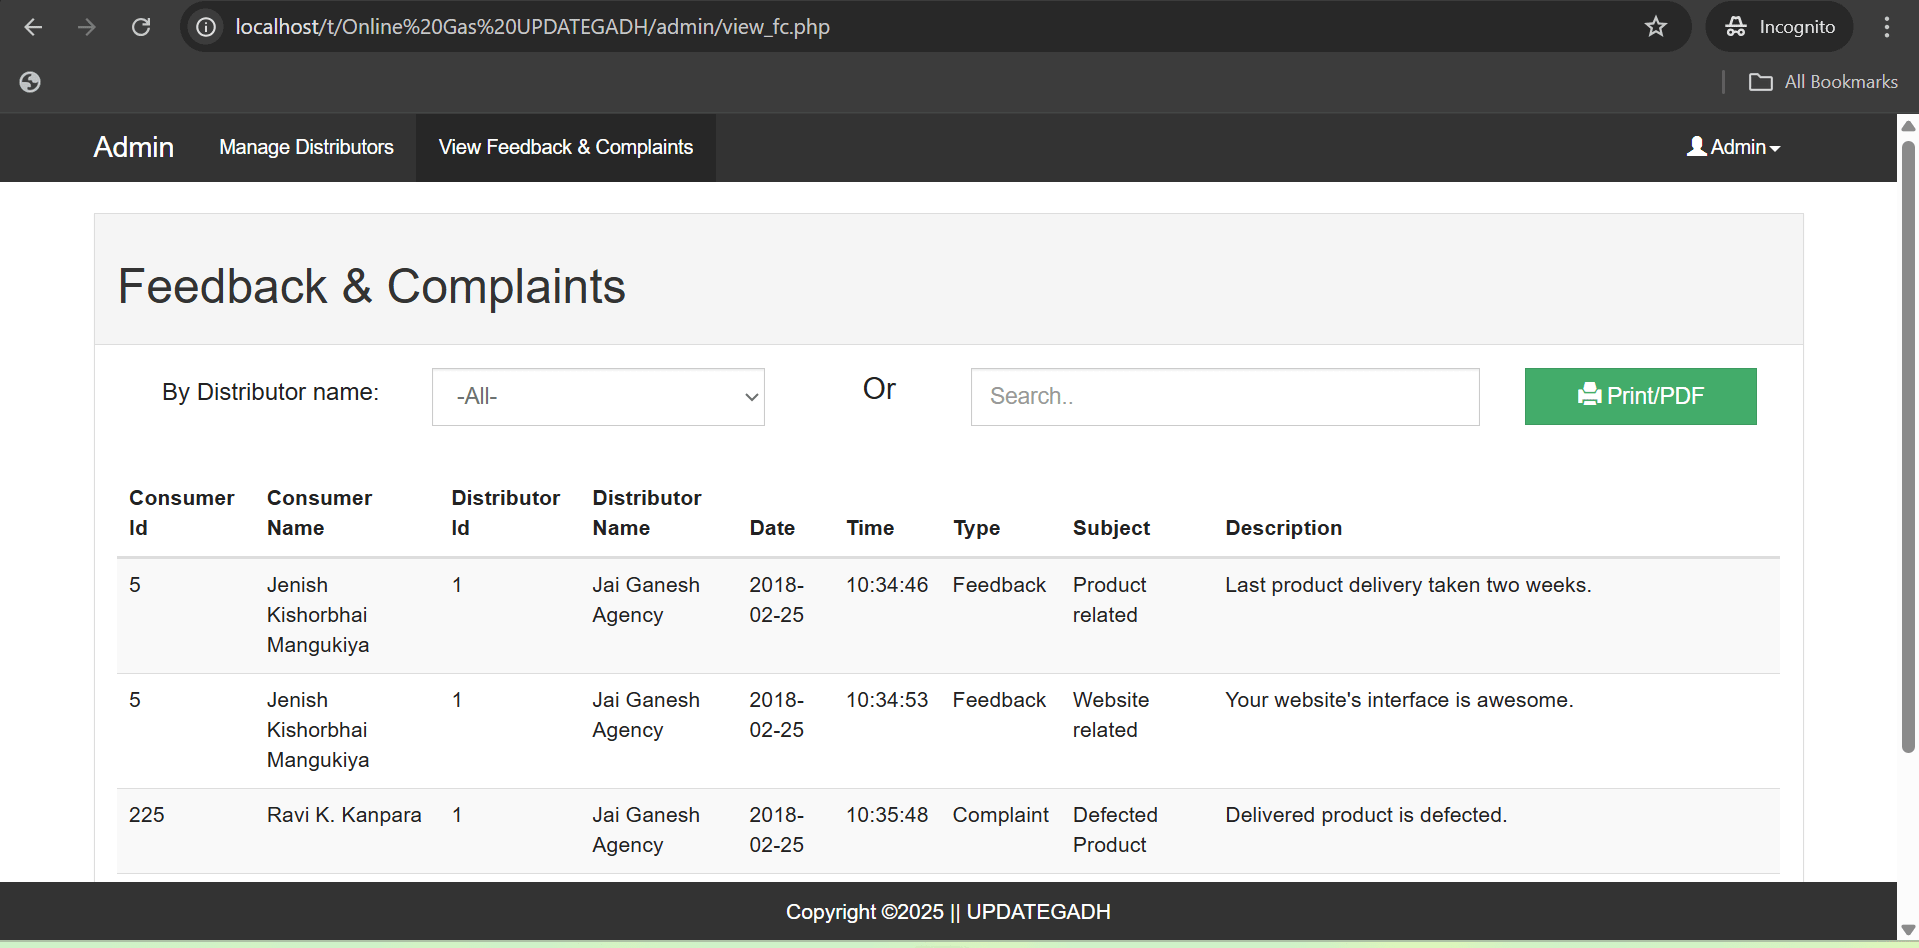Image resolution: width=1919 pixels, height=948 pixels.
Task: Click the Description column header
Action: tap(1283, 528)
